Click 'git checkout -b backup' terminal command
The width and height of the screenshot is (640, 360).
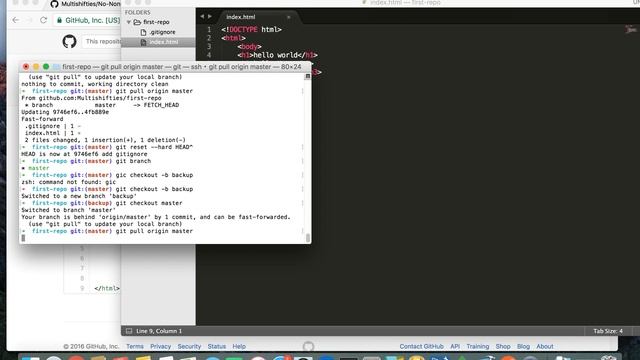point(154,189)
